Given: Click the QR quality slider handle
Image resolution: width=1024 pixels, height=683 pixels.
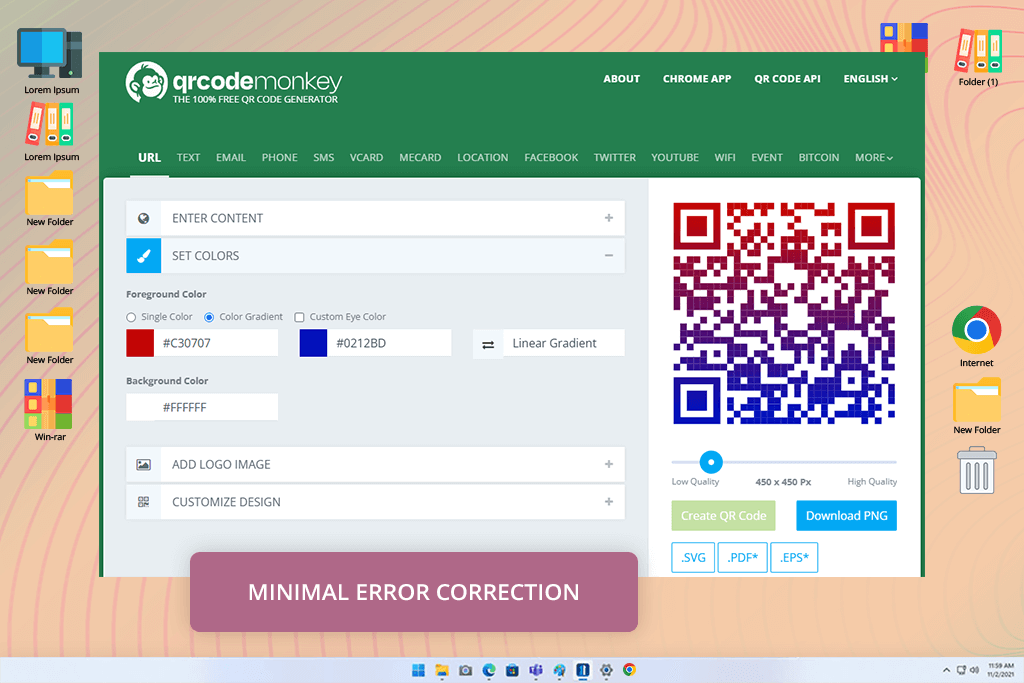Looking at the screenshot, I should [711, 462].
